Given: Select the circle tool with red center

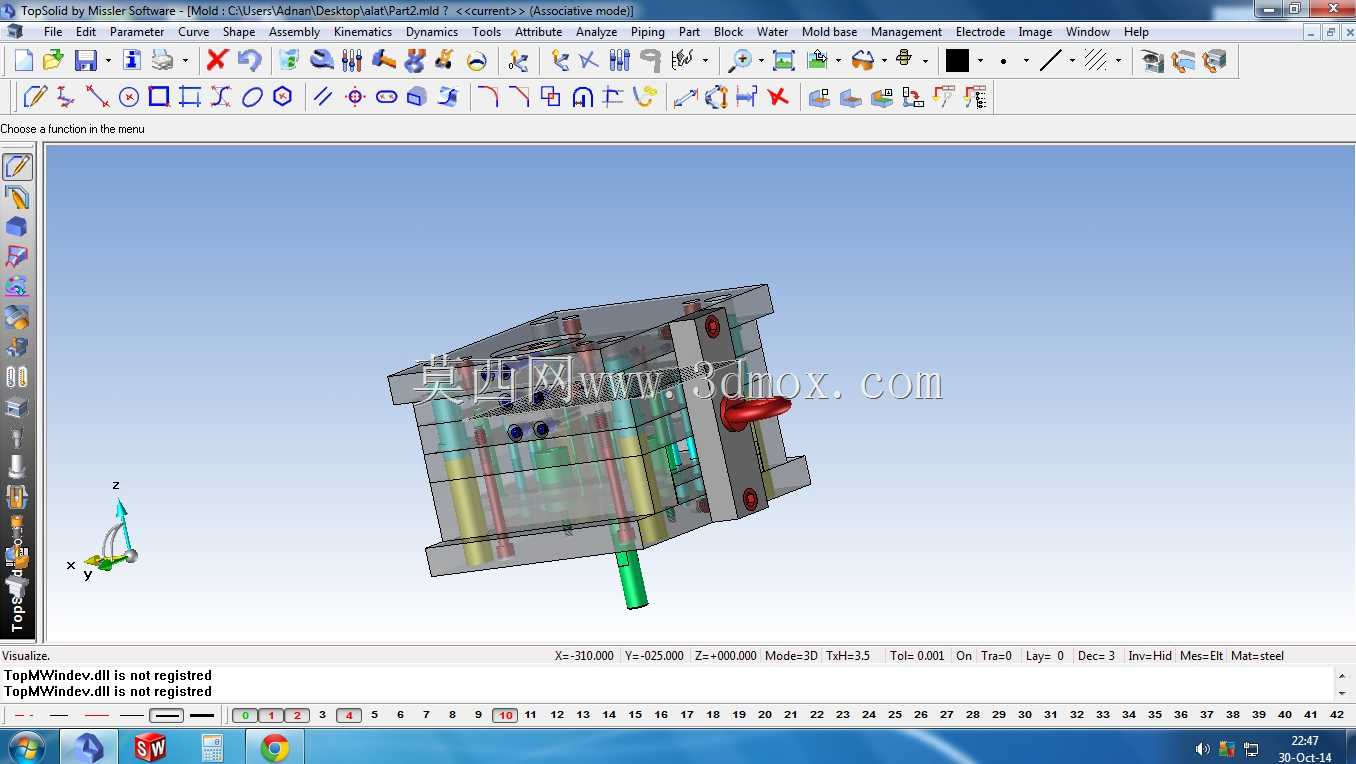Looking at the screenshot, I should [128, 97].
